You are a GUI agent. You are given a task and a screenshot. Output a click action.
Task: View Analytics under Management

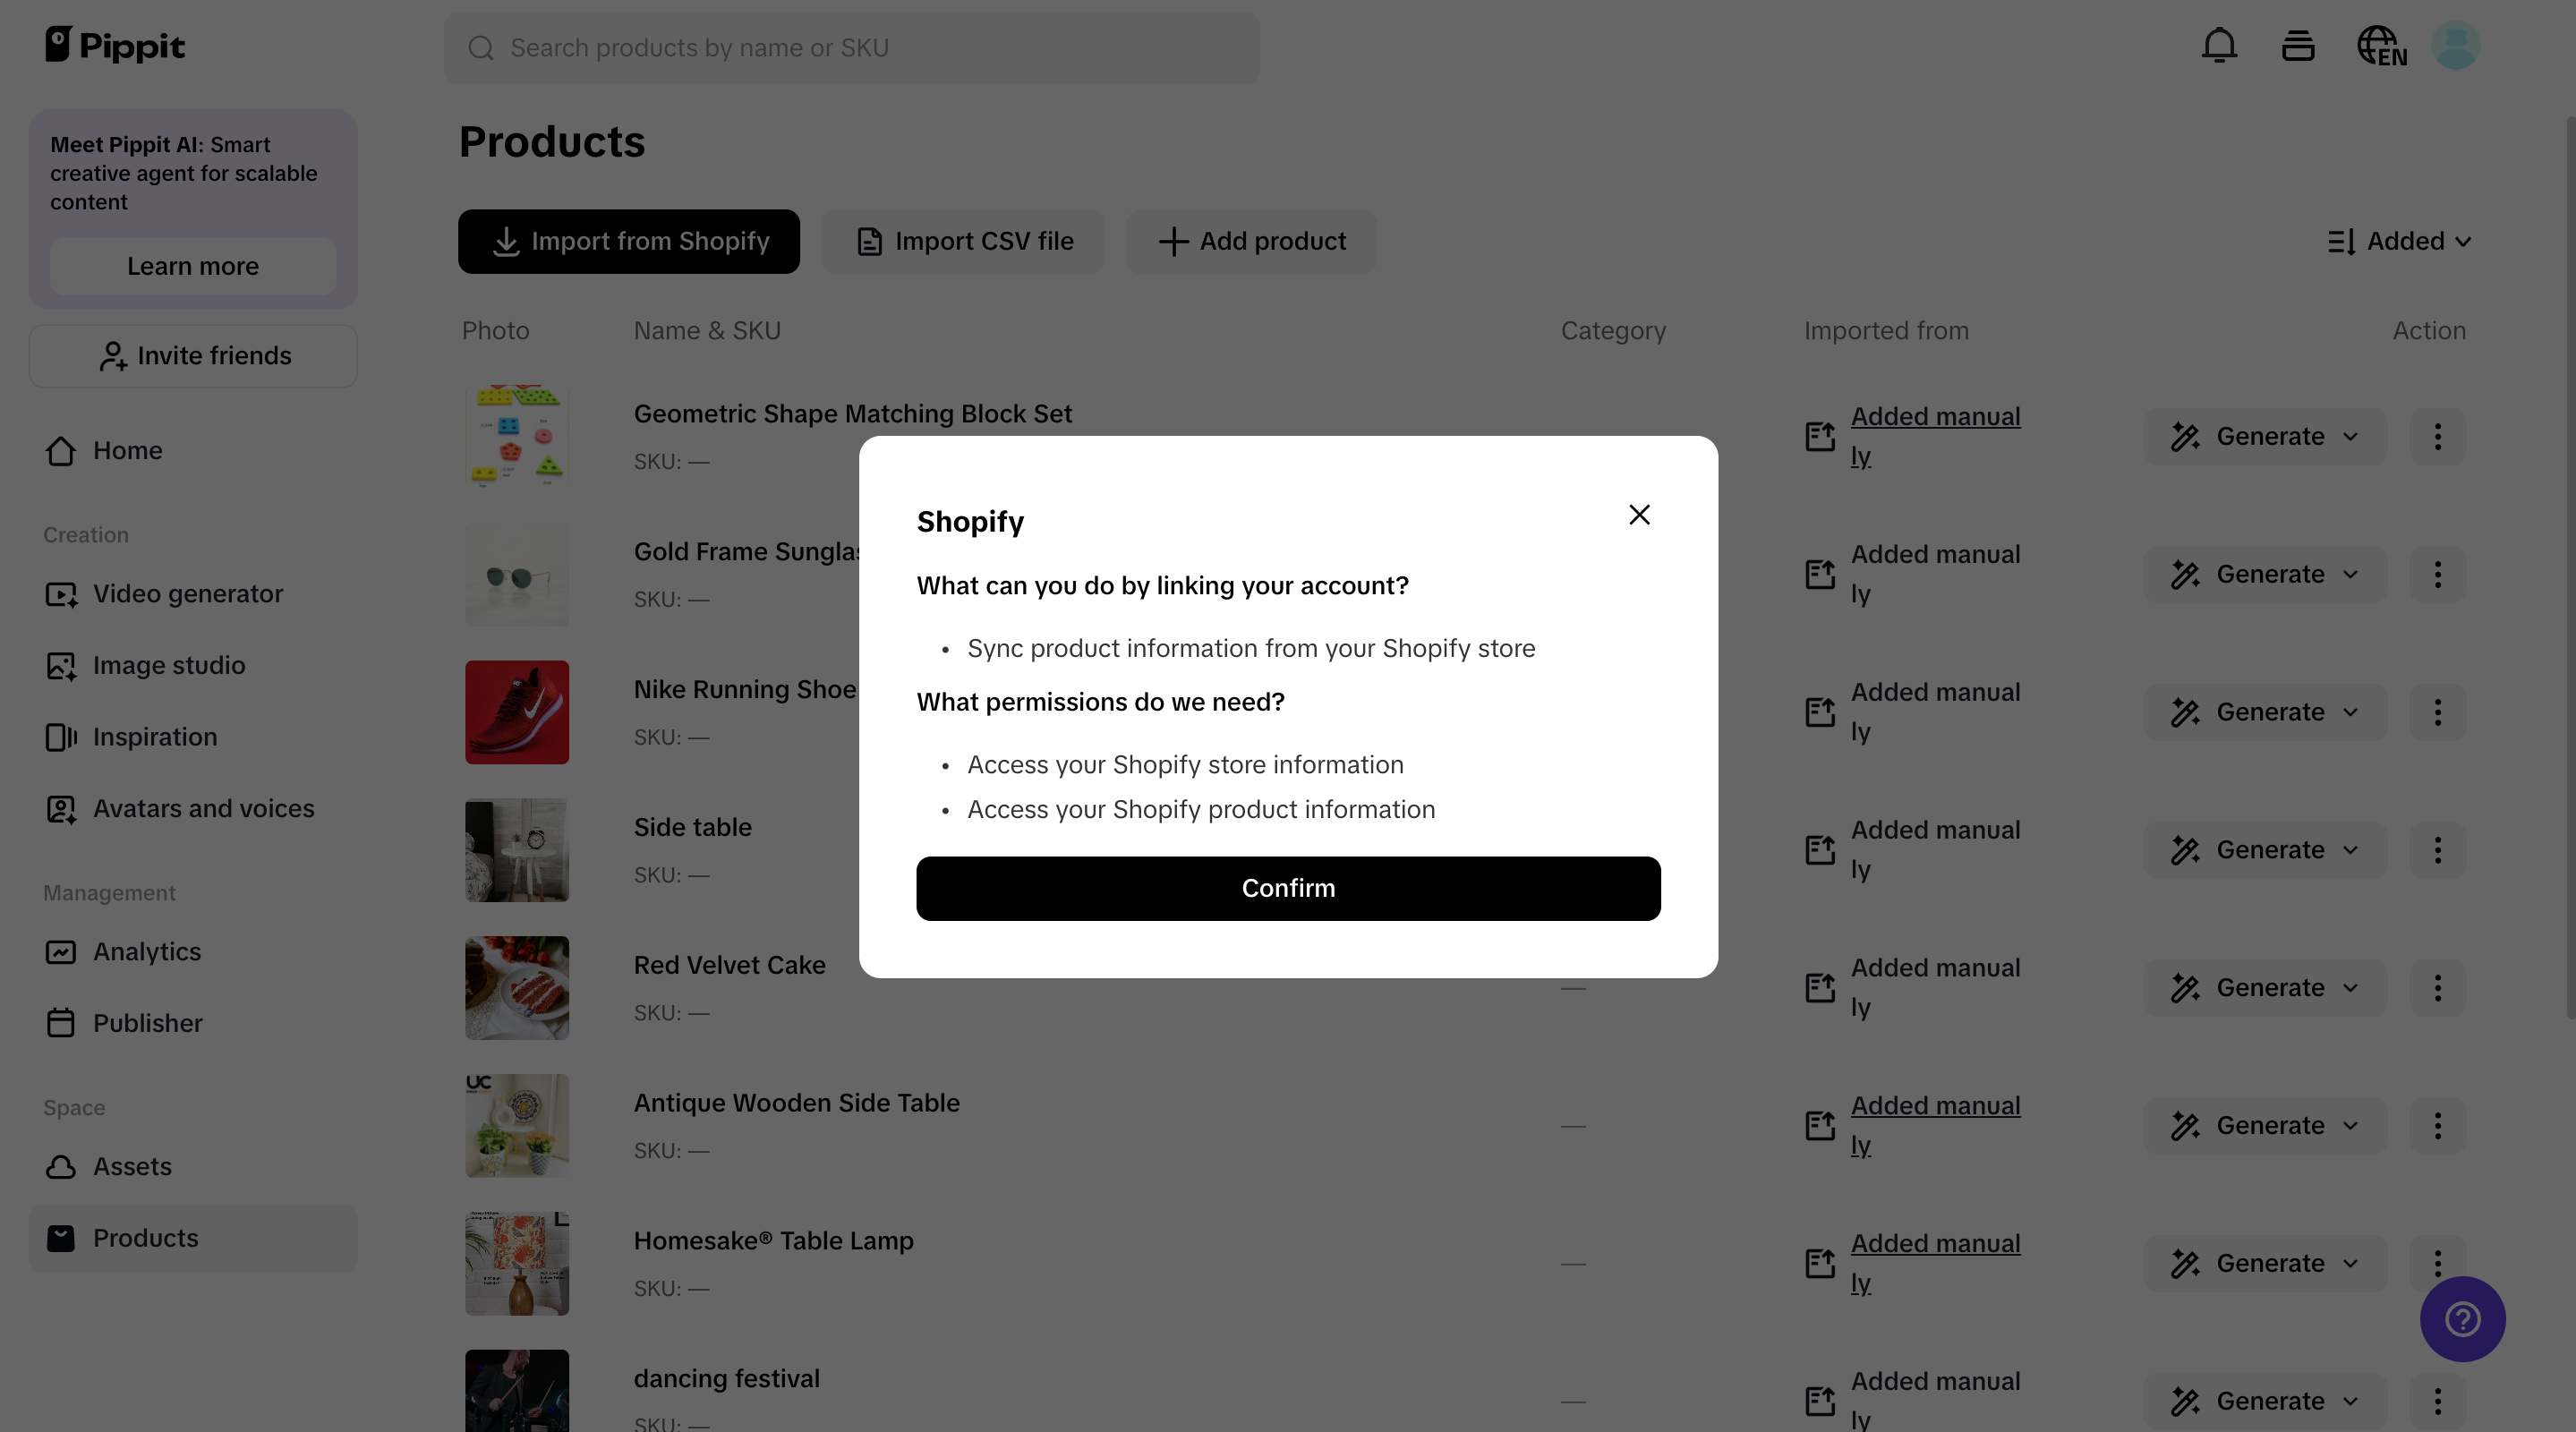click(x=147, y=952)
